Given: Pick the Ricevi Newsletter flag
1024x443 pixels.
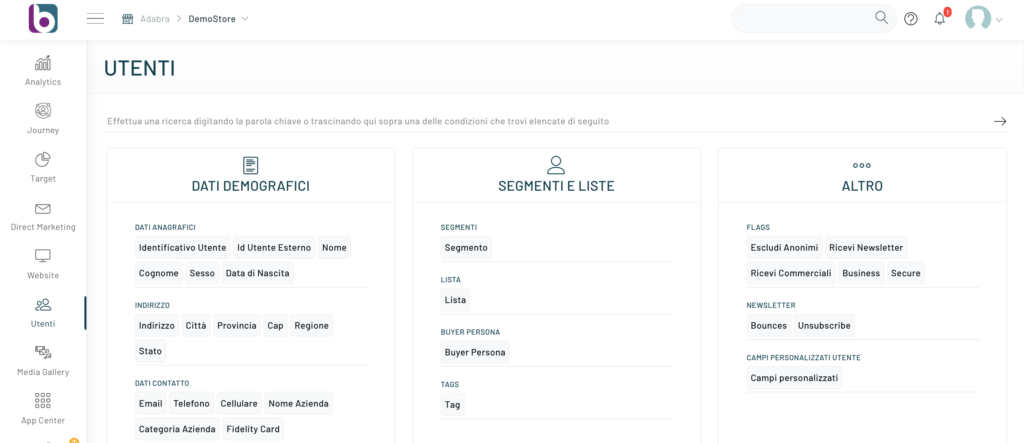Looking at the screenshot, I should click(x=866, y=247).
